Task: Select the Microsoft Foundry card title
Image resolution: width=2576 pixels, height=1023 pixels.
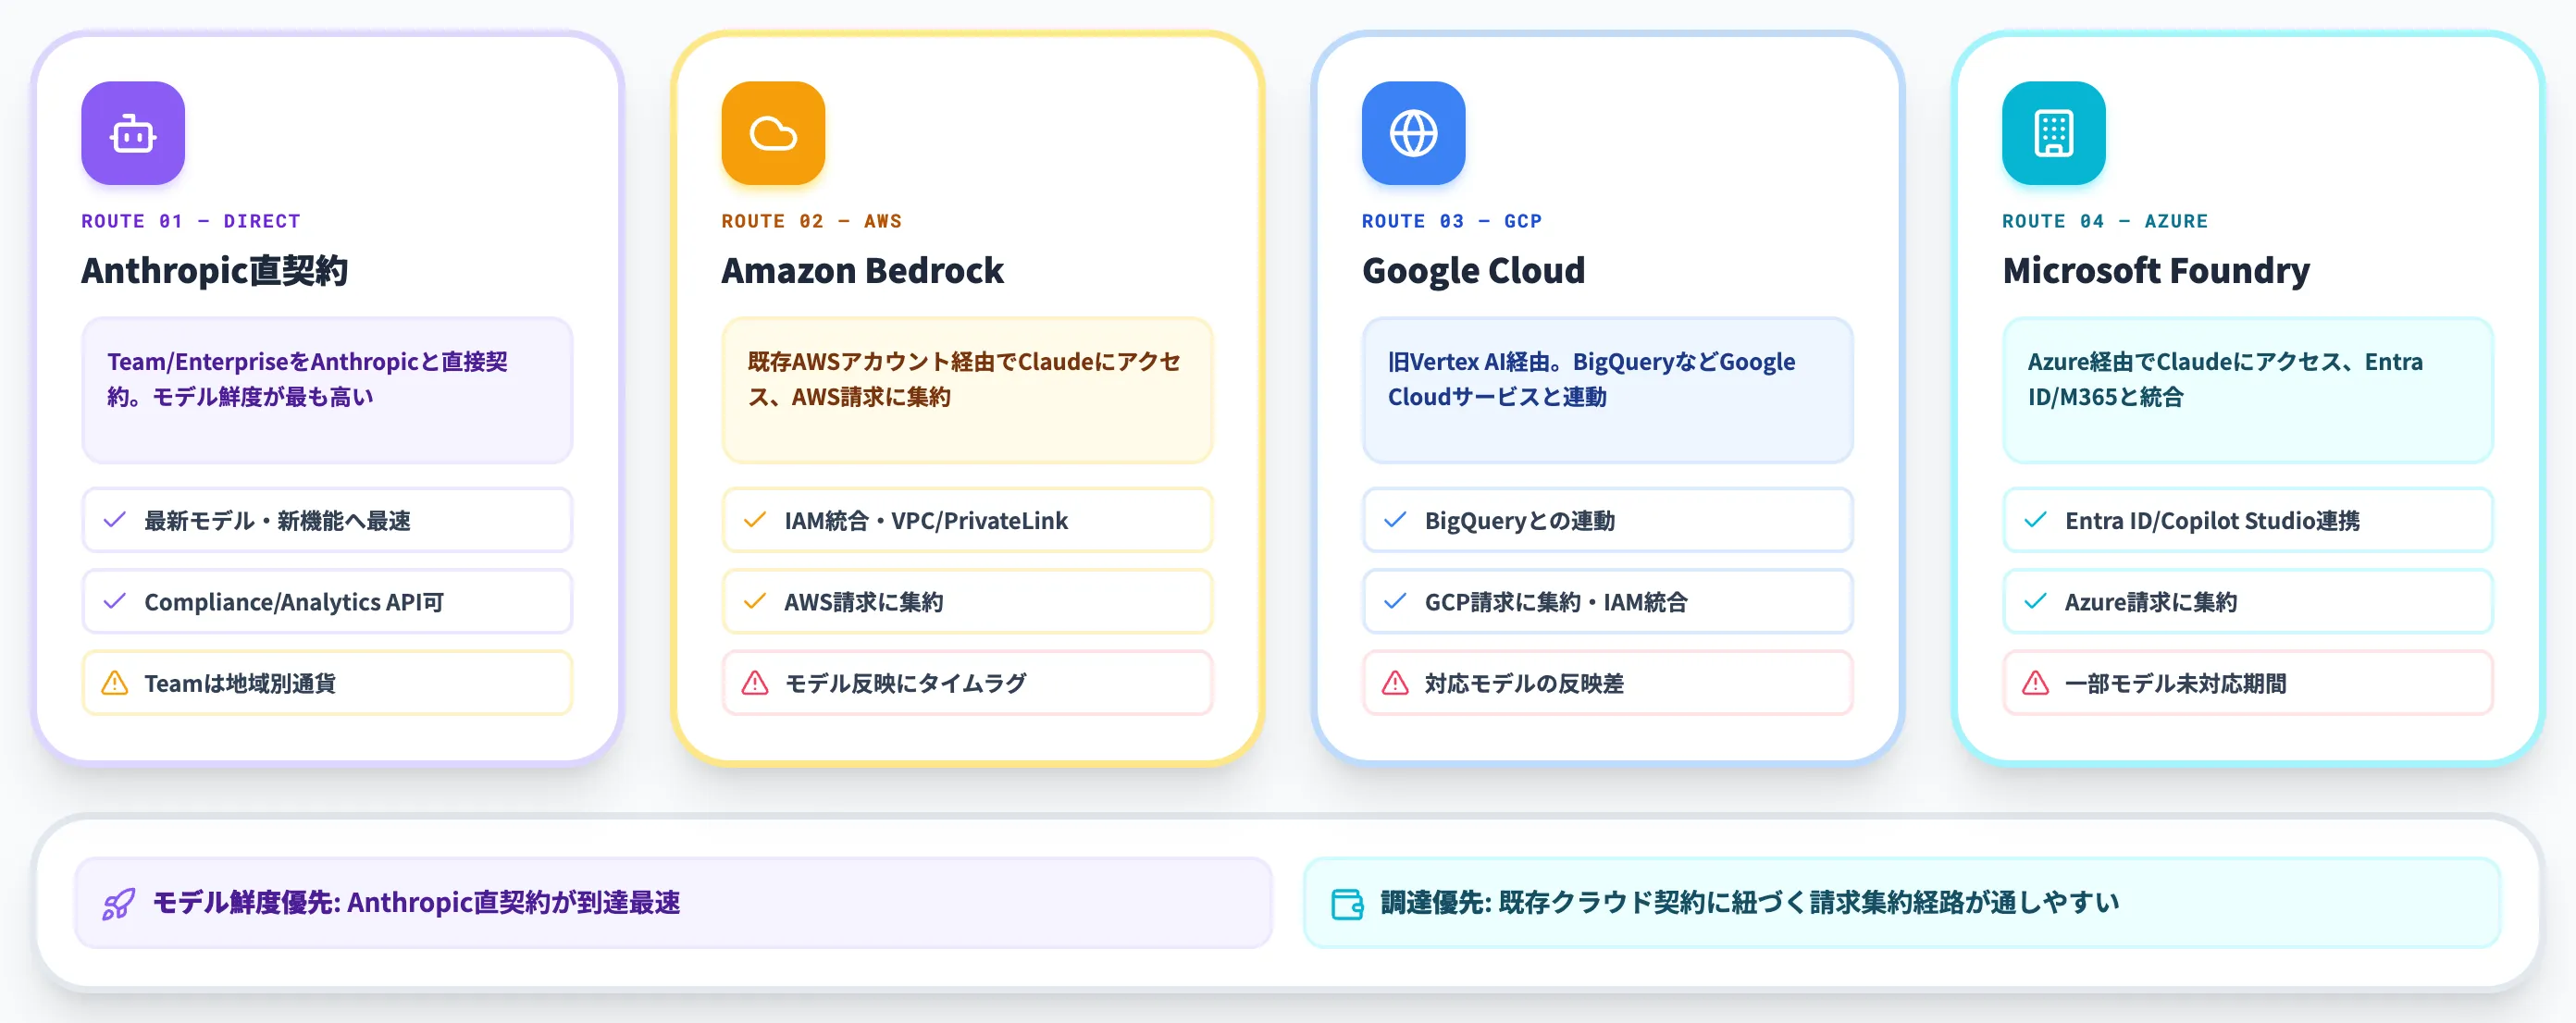Action: click(x=2156, y=270)
